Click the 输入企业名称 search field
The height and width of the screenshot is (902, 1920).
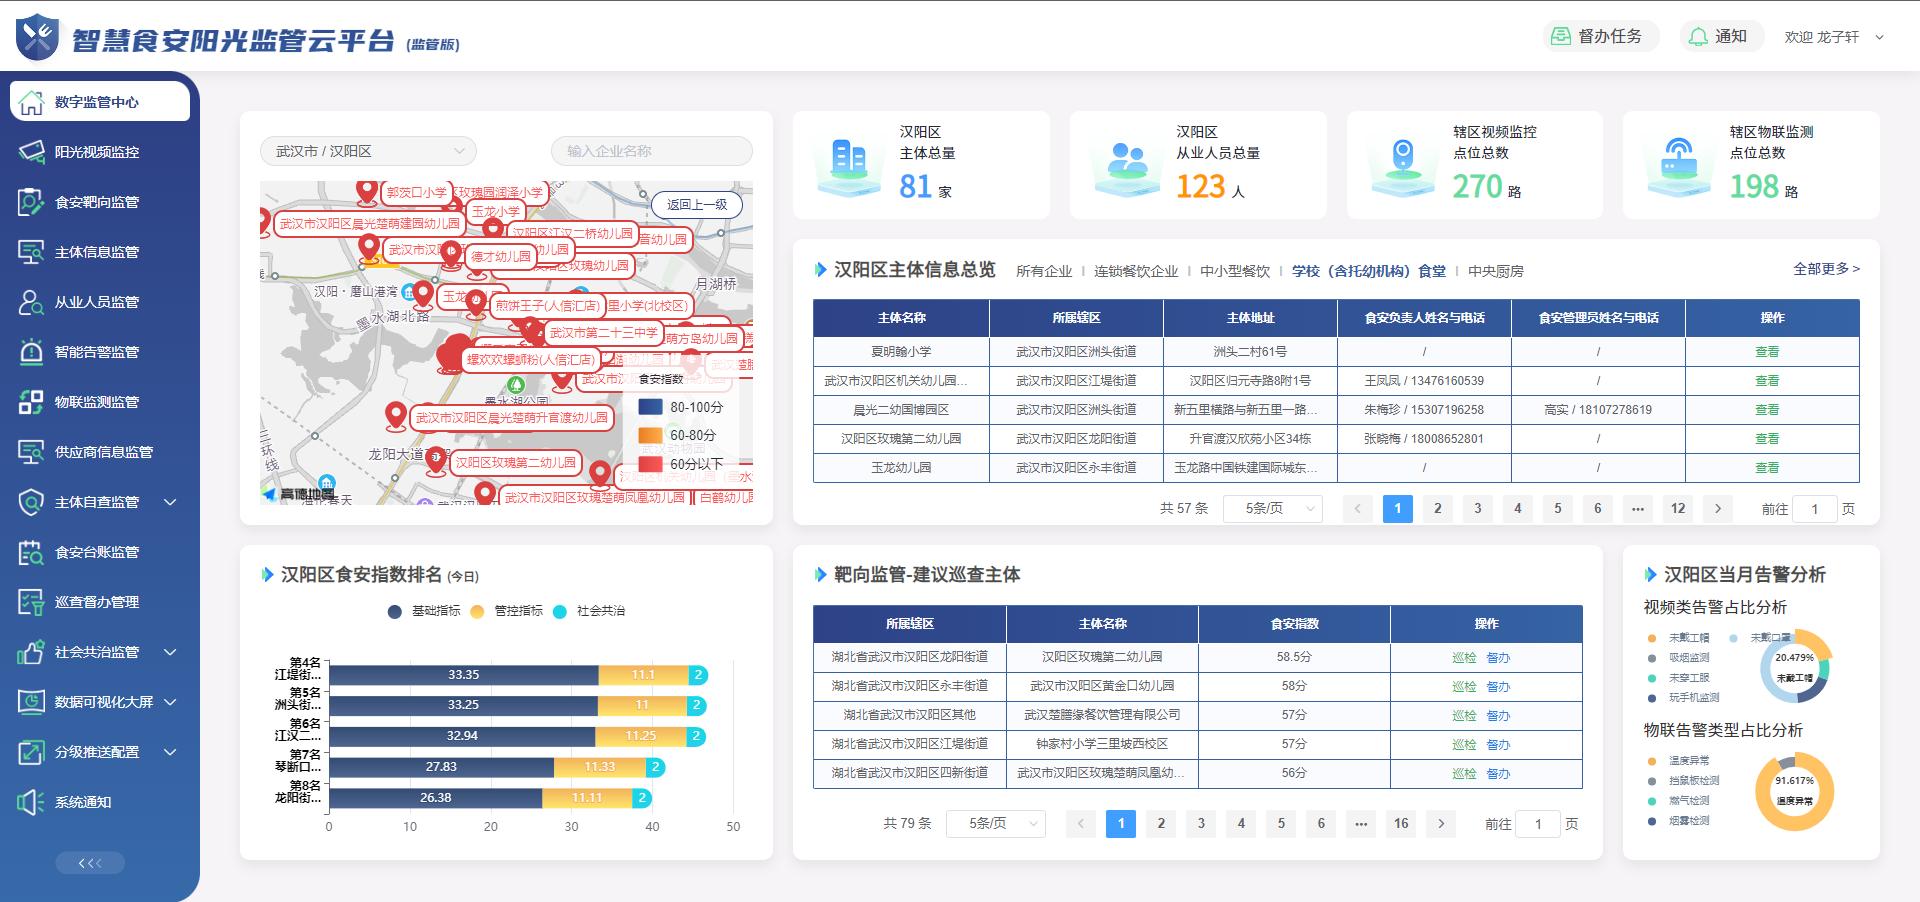(651, 151)
